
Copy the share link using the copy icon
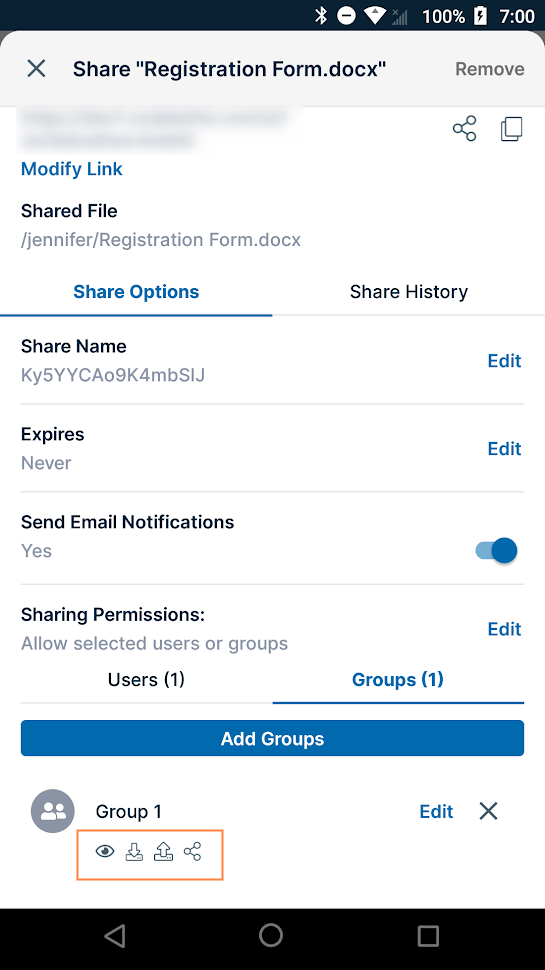[512, 129]
